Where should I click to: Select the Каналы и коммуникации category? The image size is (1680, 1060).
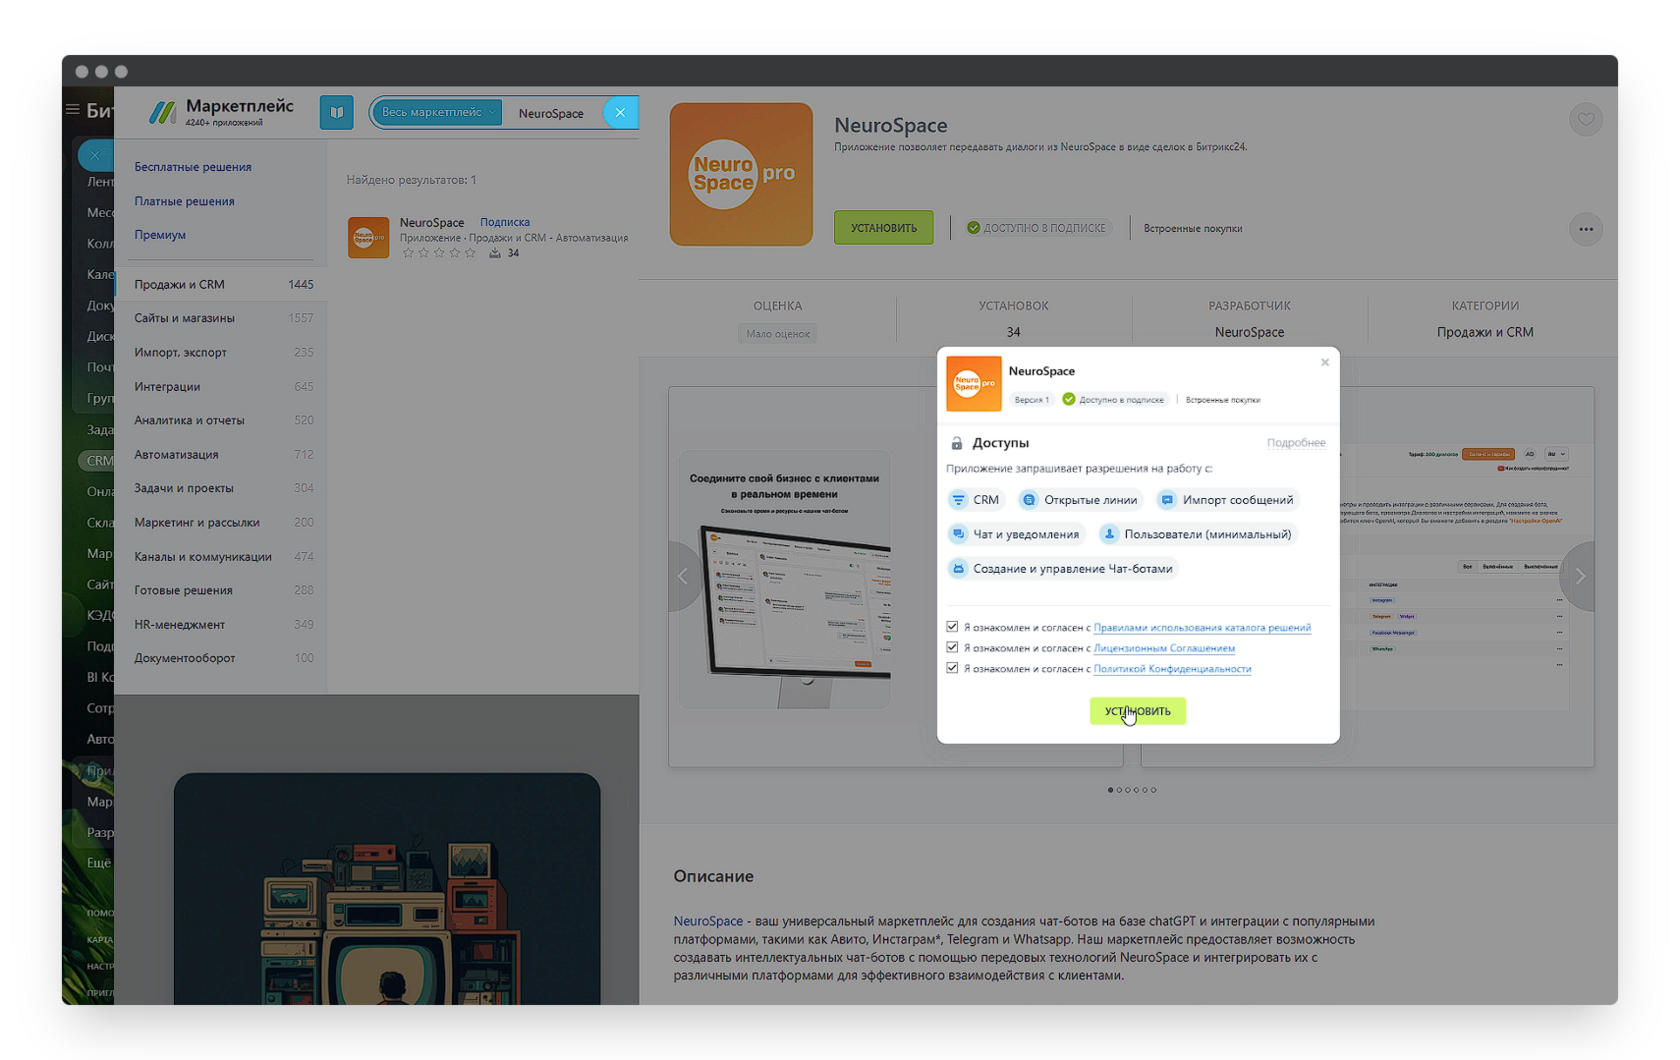221,556
